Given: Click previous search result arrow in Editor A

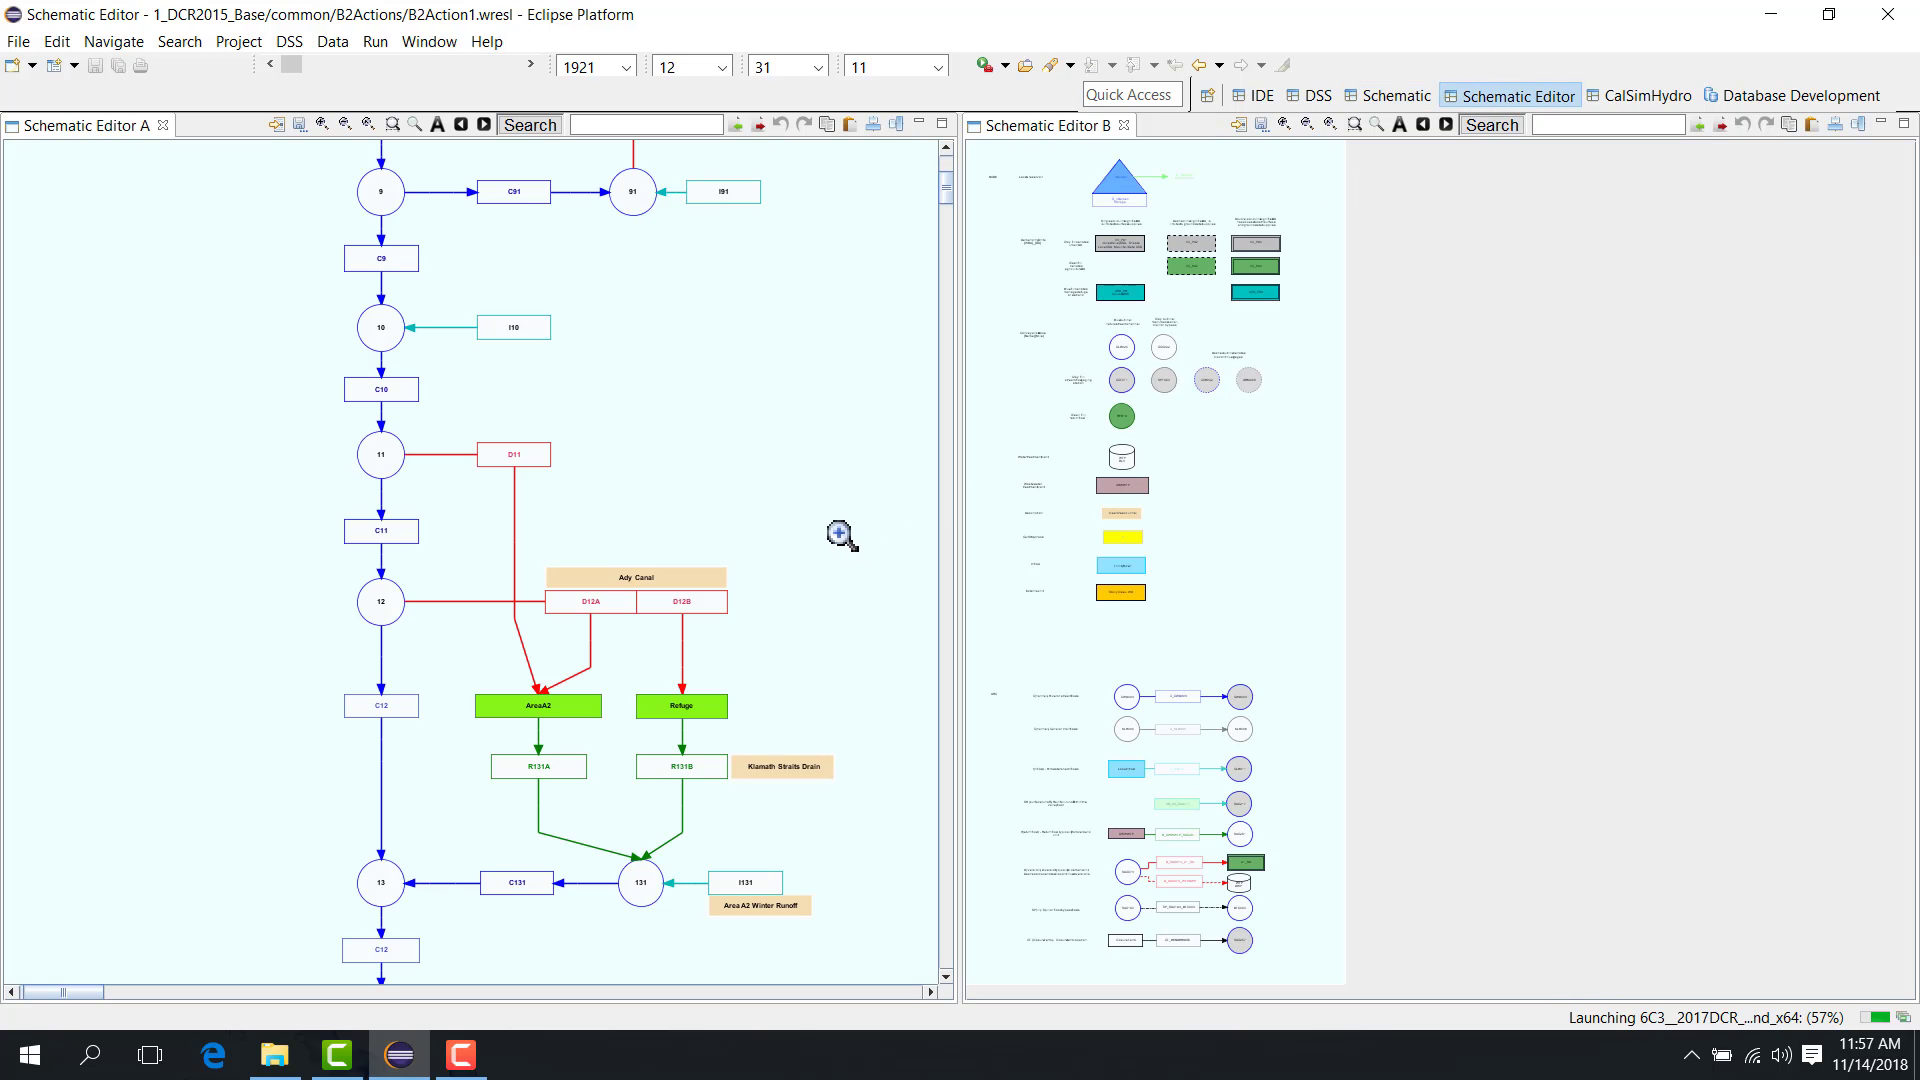Looking at the screenshot, I should (x=461, y=125).
